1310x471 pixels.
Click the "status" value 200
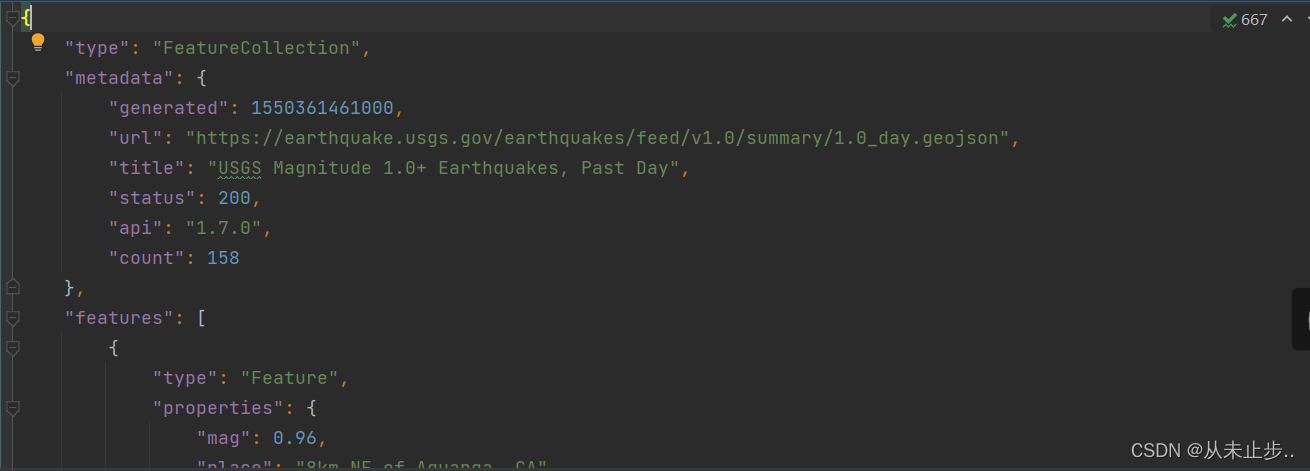point(234,198)
